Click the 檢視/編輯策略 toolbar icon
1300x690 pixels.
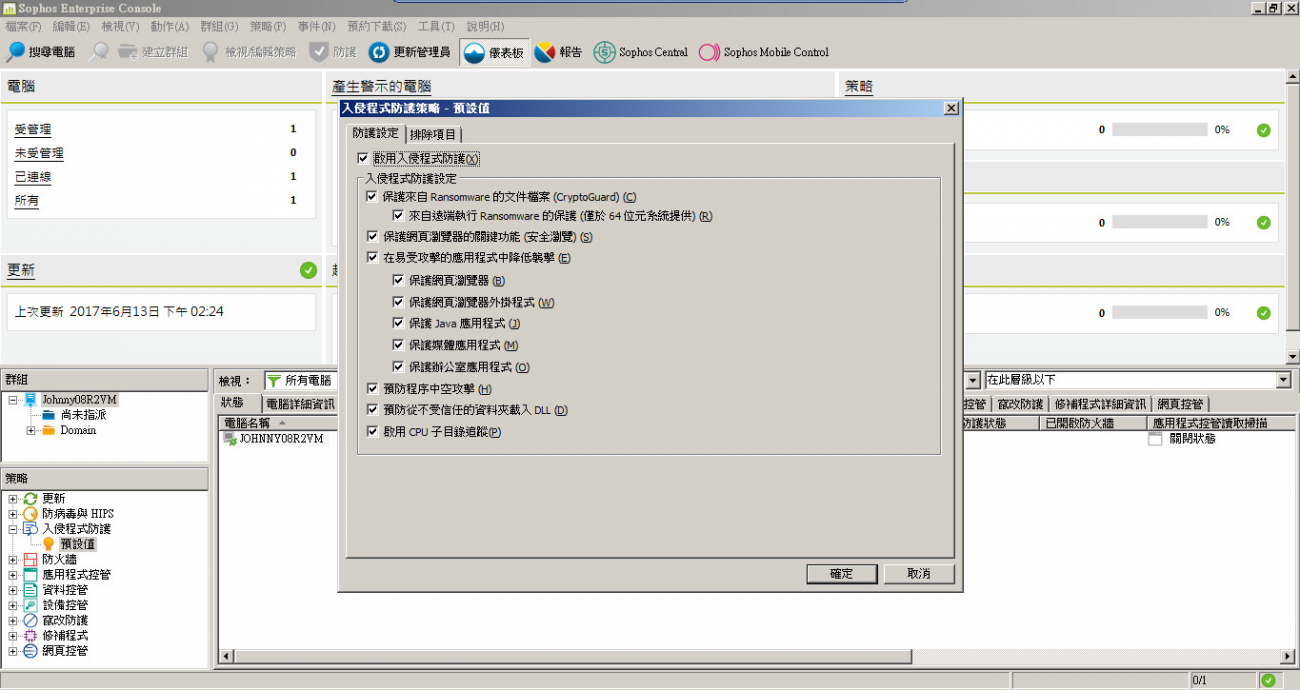click(x=211, y=52)
